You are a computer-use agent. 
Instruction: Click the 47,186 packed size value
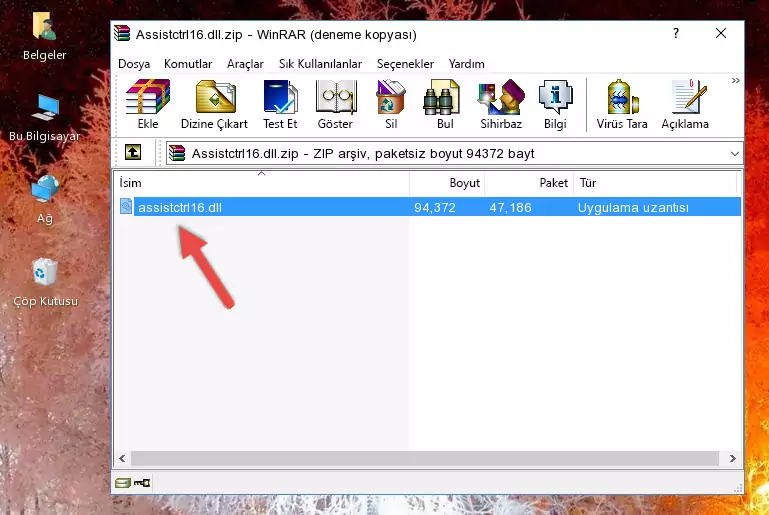point(510,207)
